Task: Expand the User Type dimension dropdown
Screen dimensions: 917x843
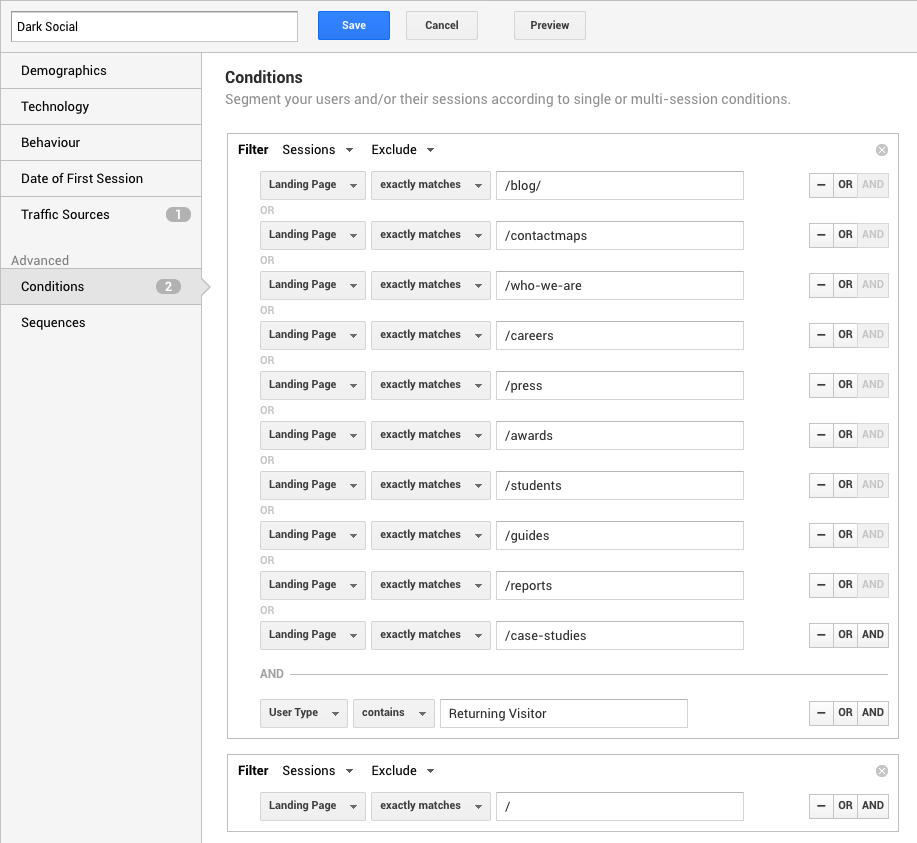Action: (x=304, y=713)
